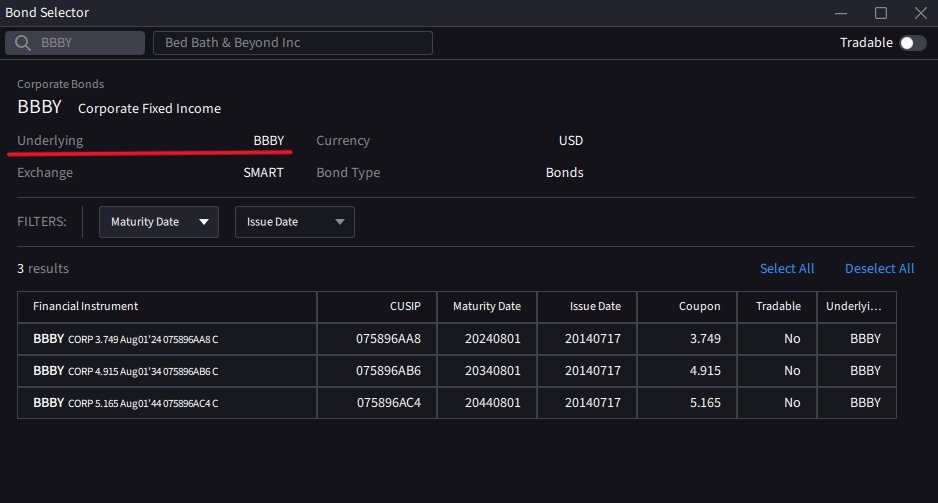Select bond BBBY CORP 3.749 Aug01'24
Image resolution: width=938 pixels, height=503 pixels.
point(167,339)
